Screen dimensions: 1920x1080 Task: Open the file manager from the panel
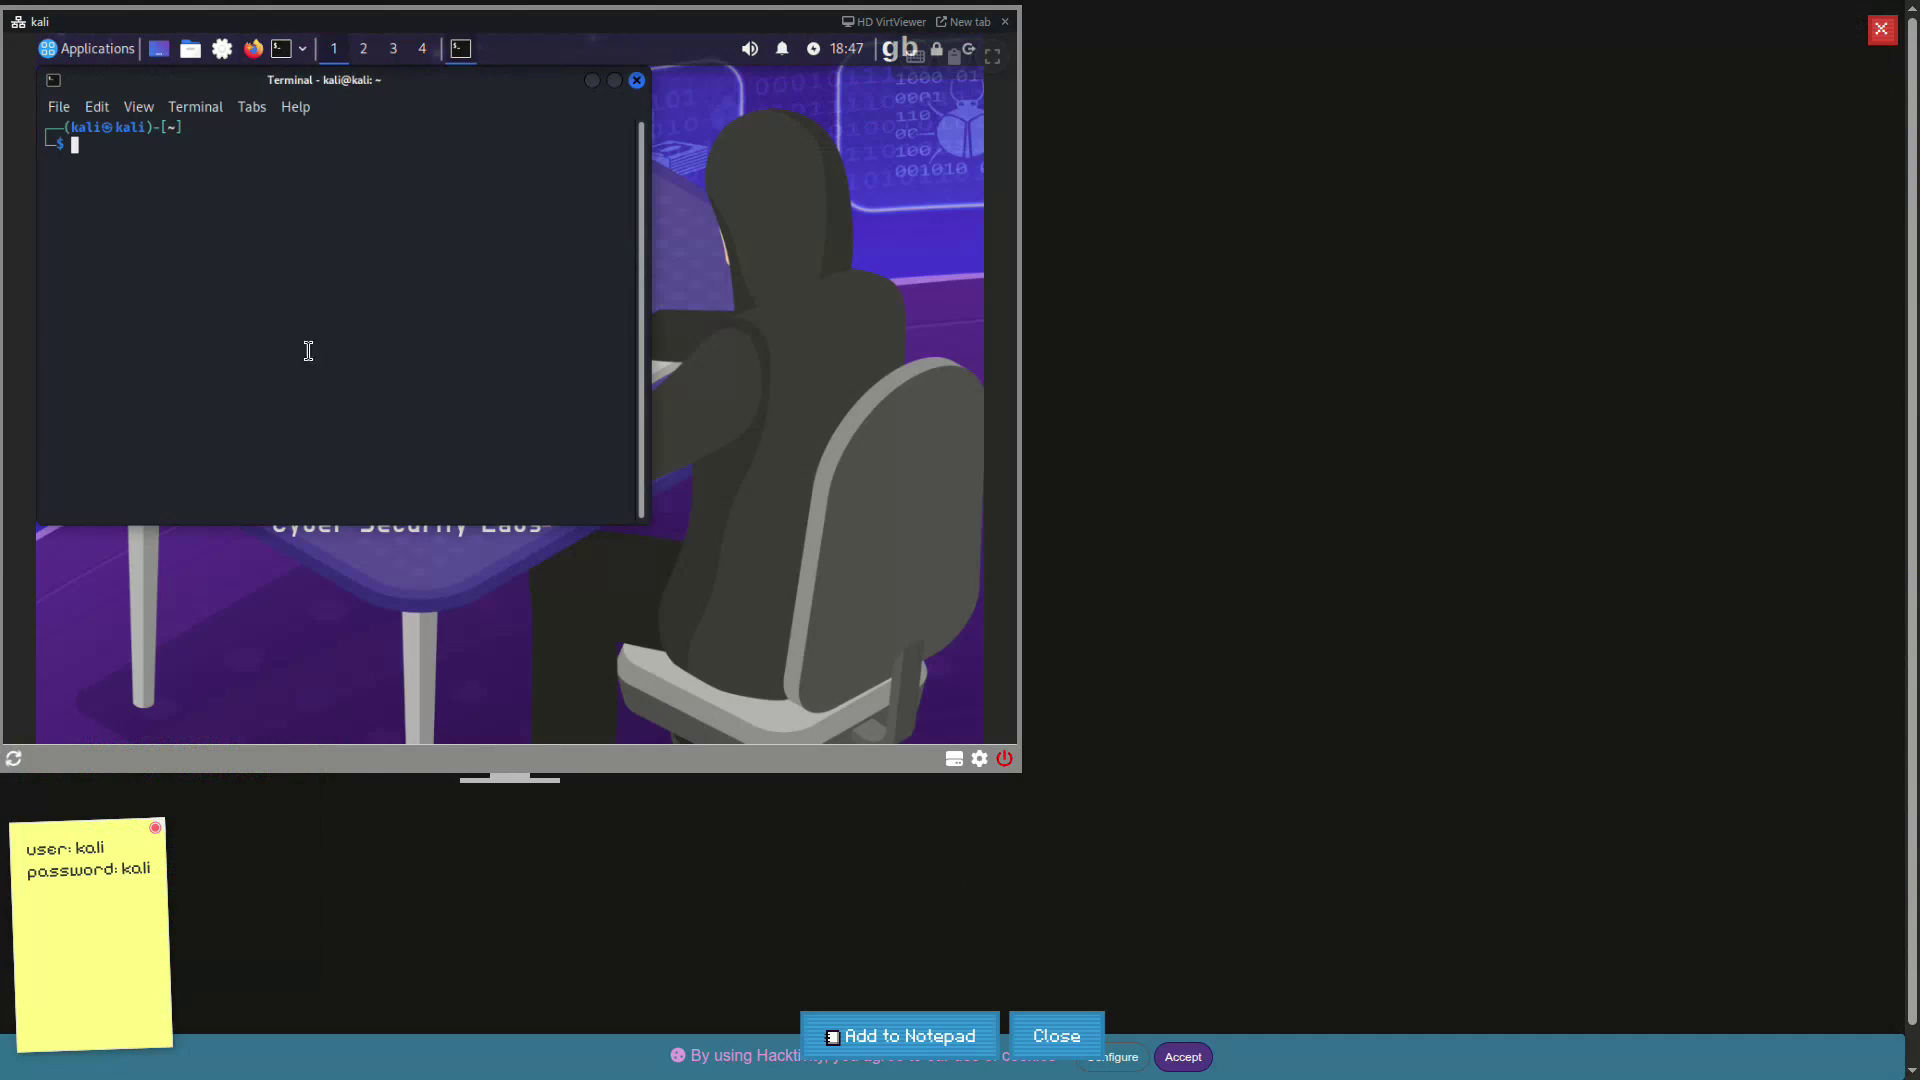click(x=190, y=48)
